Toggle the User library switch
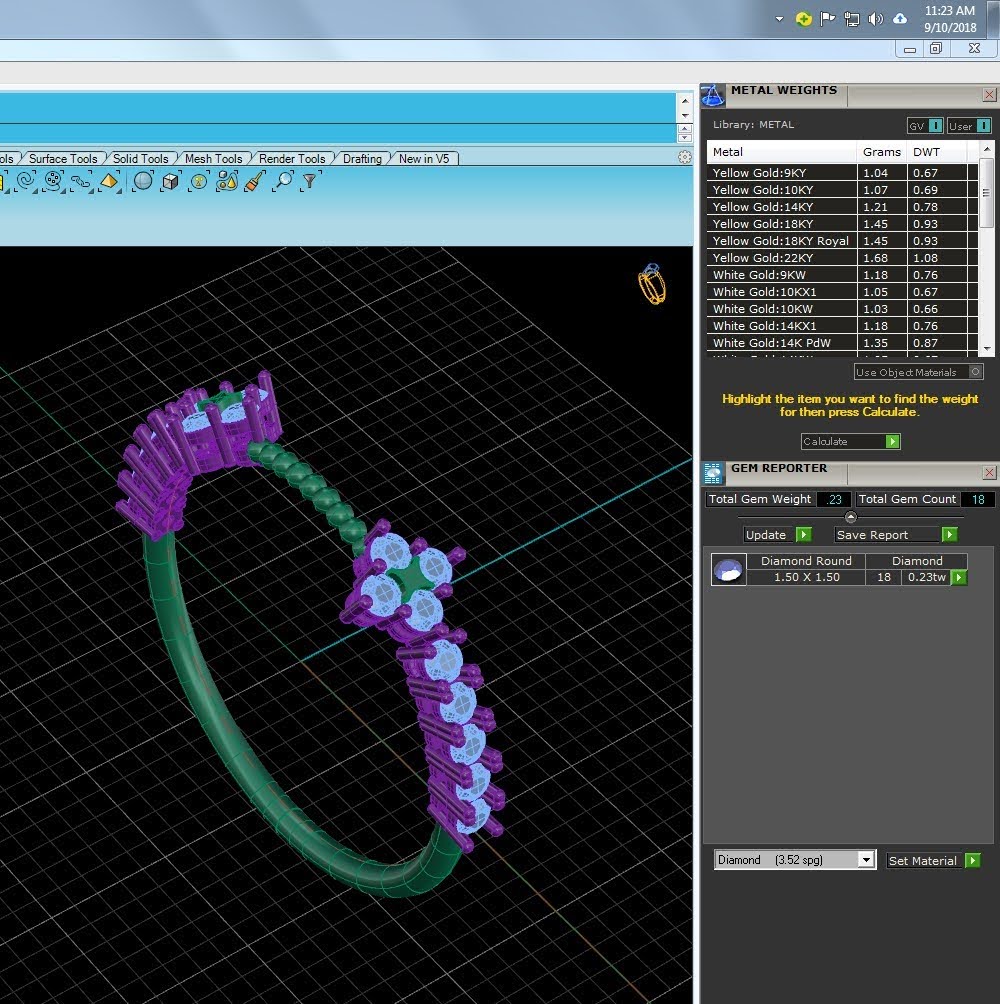The image size is (1000, 1004). pyautogui.click(x=969, y=126)
